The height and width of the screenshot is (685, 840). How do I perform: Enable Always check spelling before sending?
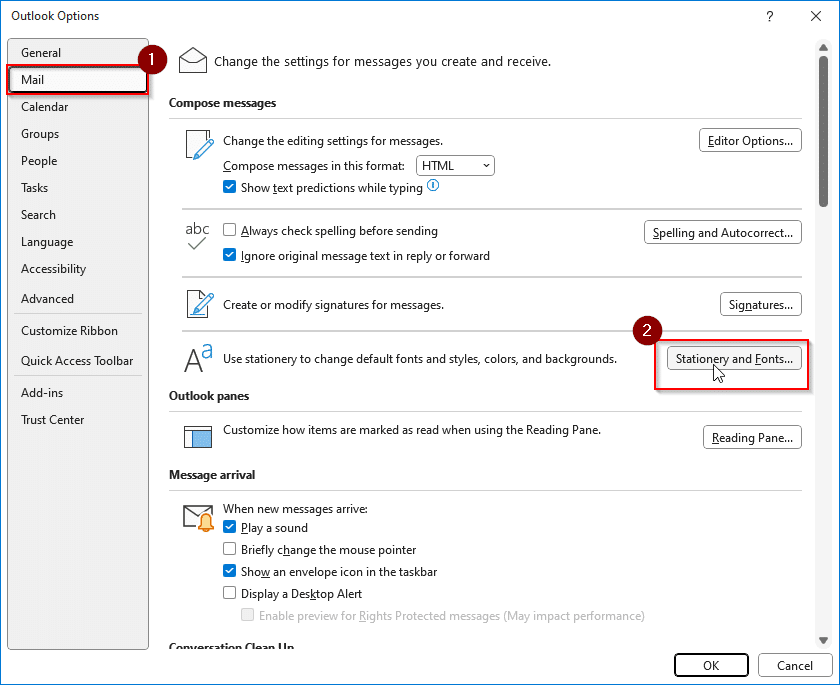coord(229,230)
